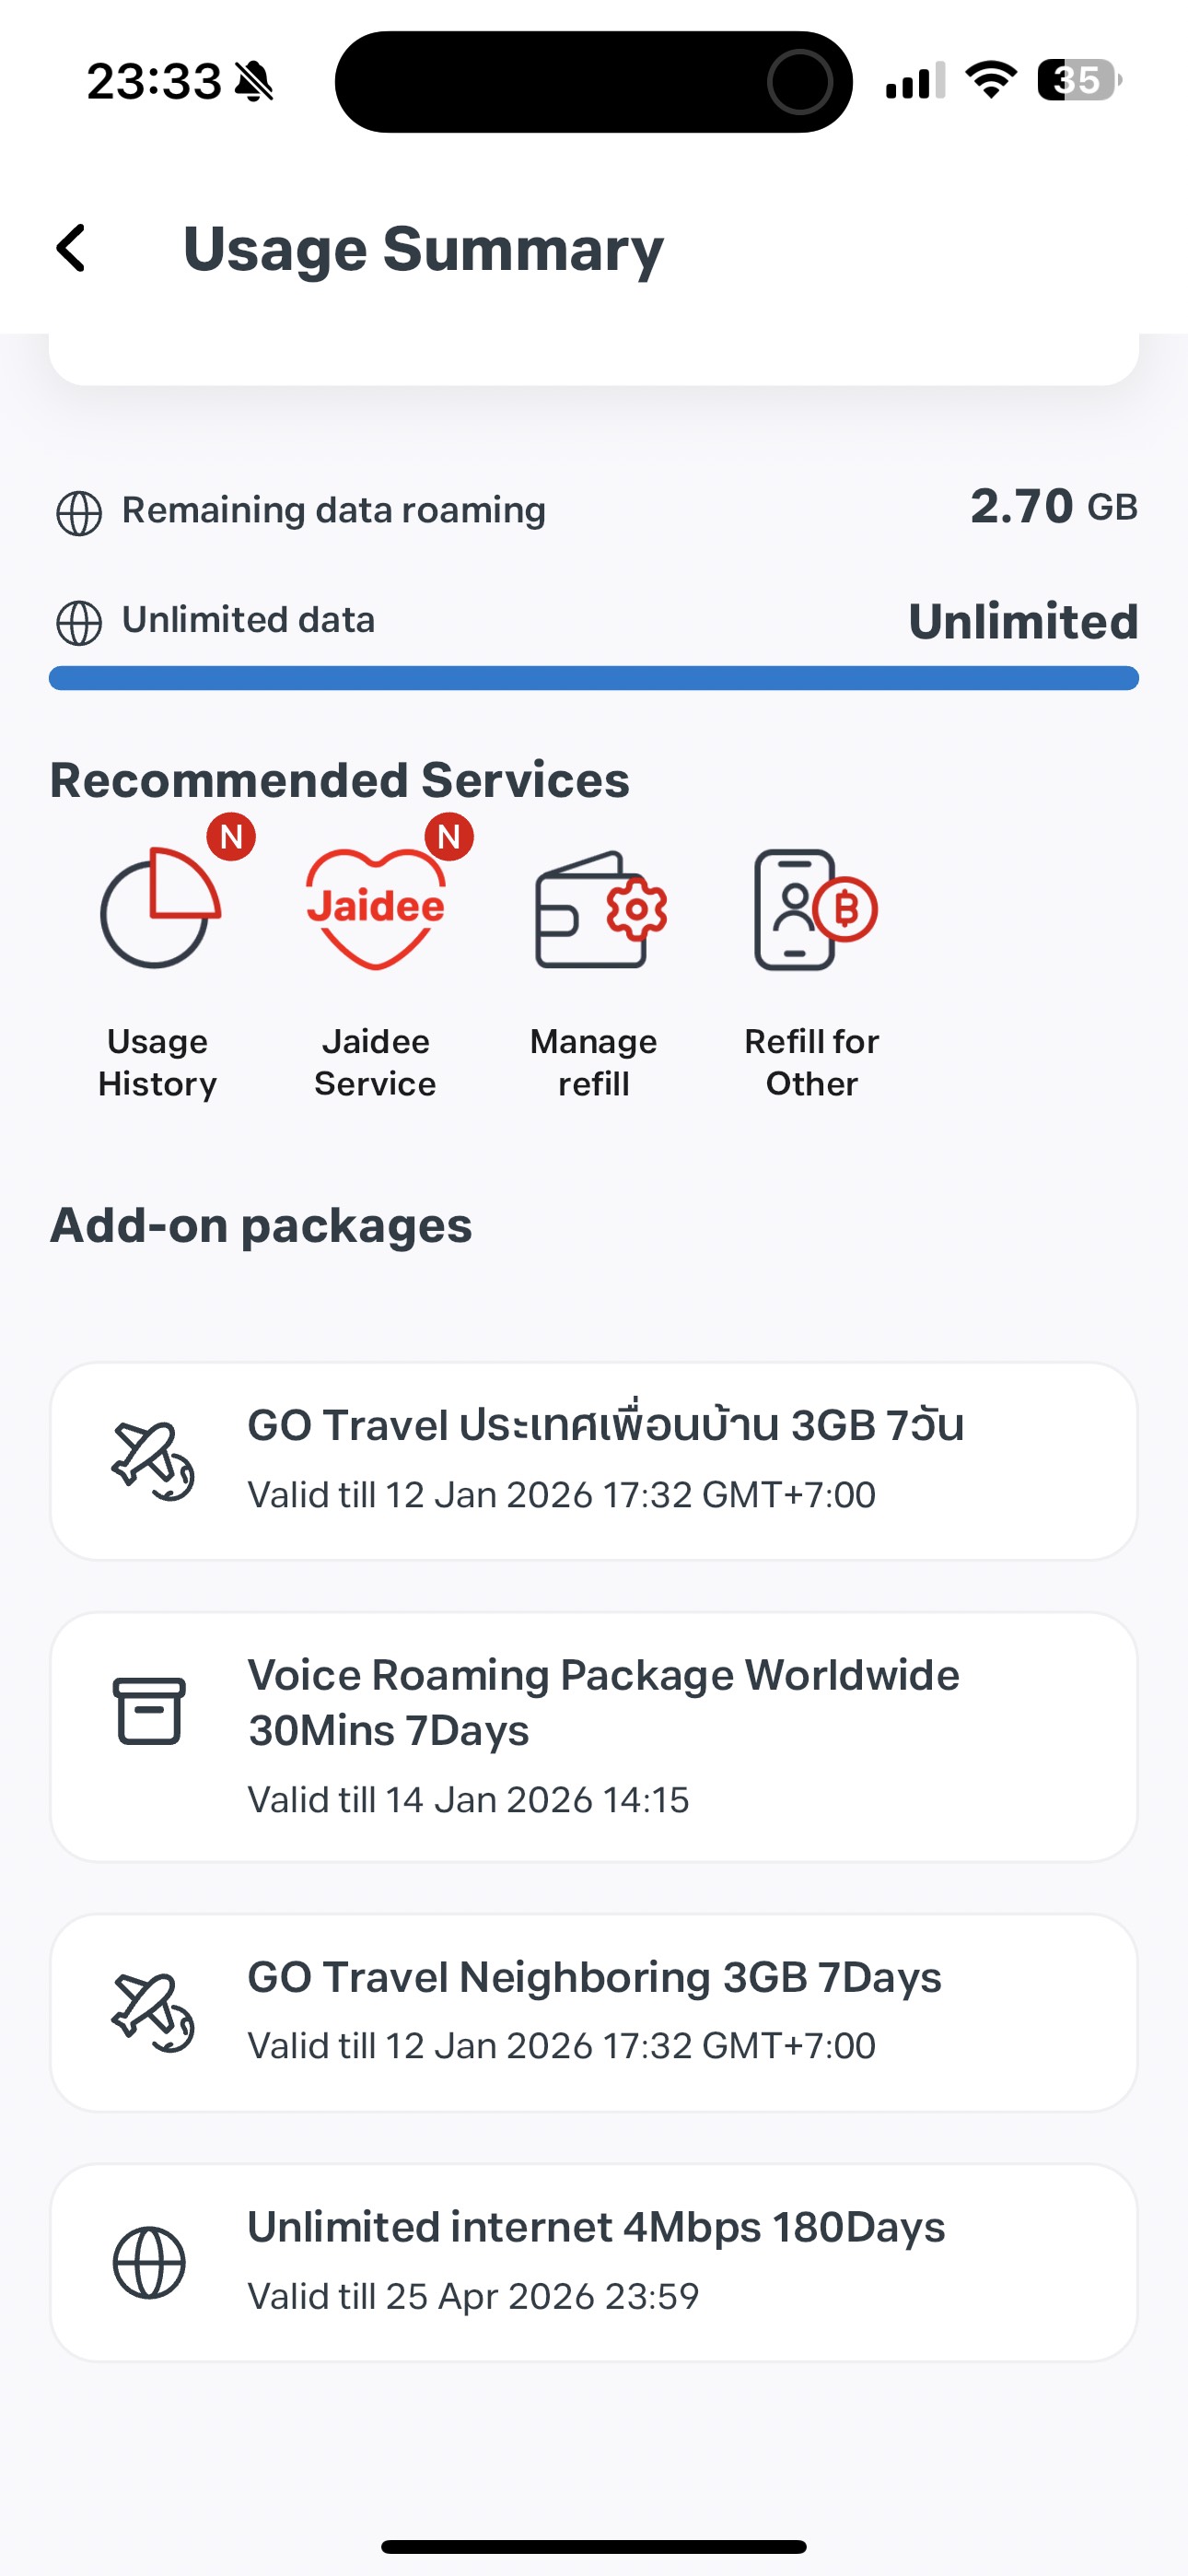Tap the Usage History label text
The height and width of the screenshot is (2576, 1188).
pos(158,1062)
